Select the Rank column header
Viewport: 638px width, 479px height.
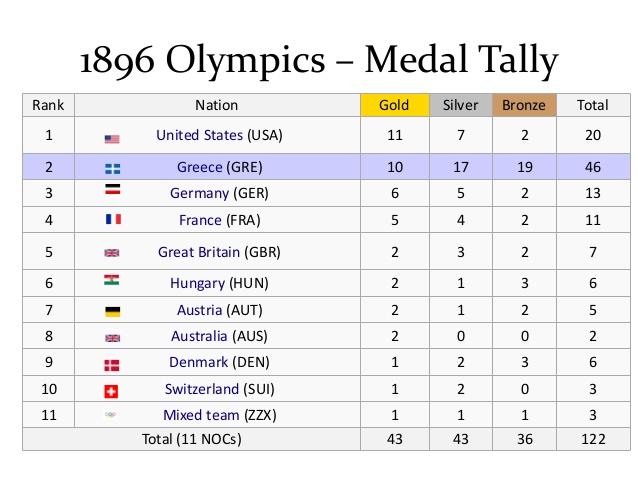[x=48, y=105]
